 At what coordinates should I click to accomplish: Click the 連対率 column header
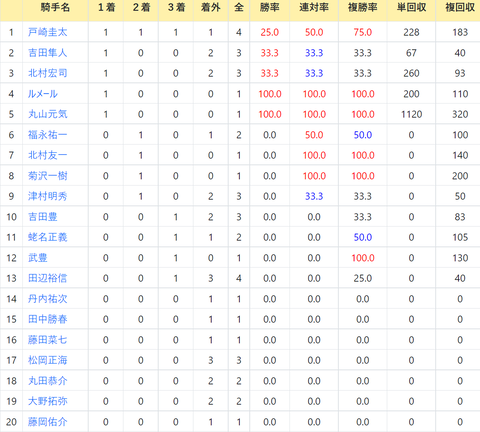314,7
